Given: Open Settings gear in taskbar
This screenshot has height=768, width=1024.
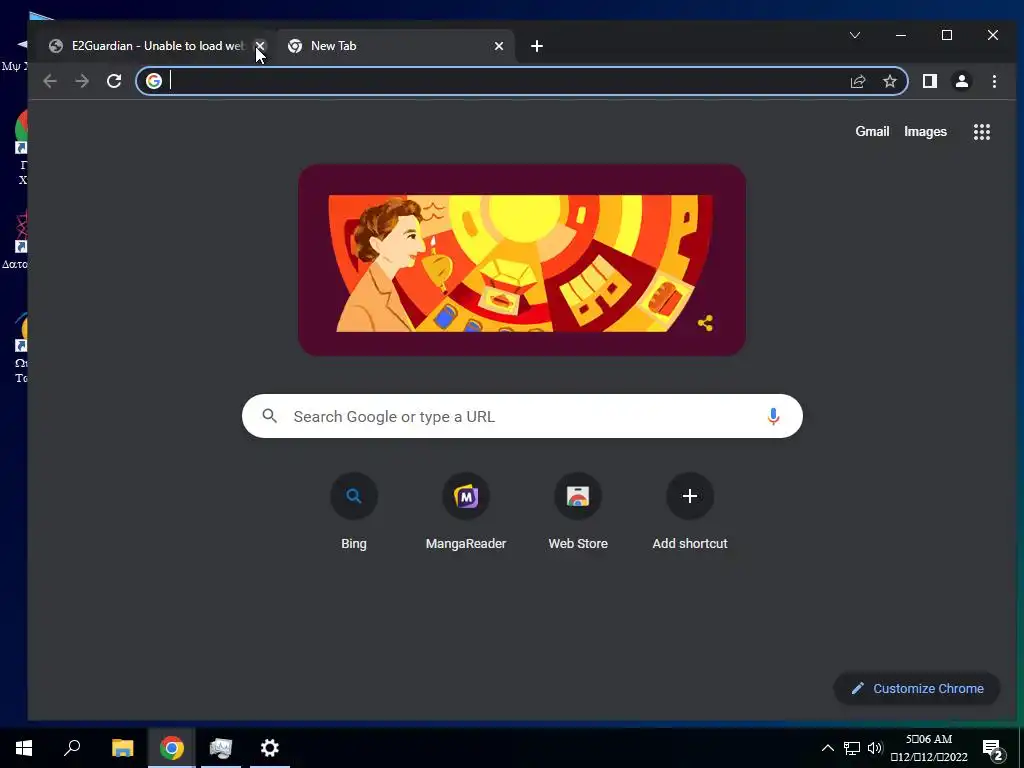Looking at the screenshot, I should 270,748.
